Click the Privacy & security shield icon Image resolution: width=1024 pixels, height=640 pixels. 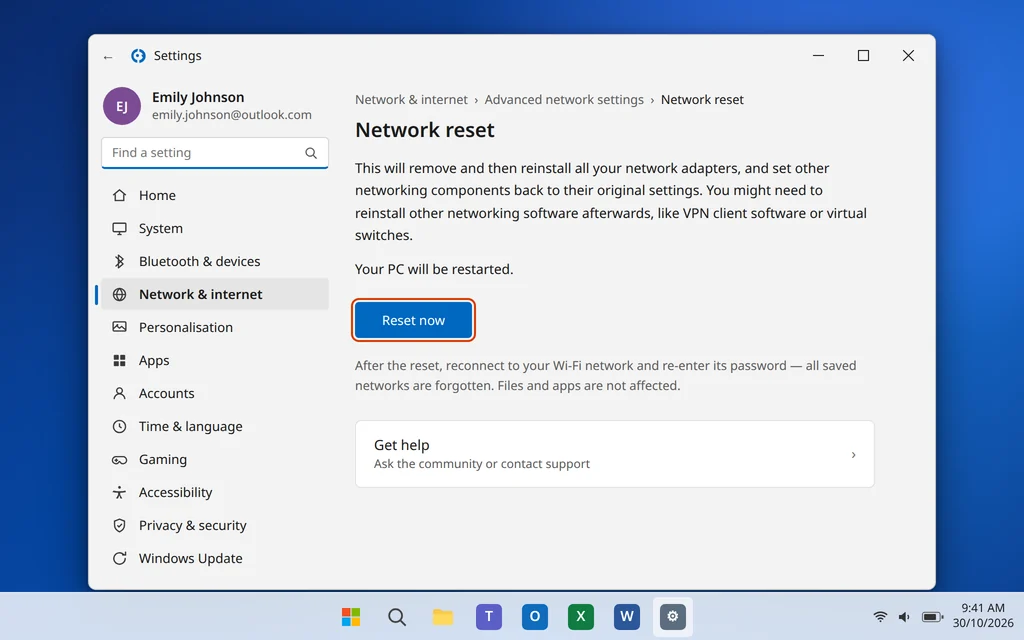tap(119, 525)
